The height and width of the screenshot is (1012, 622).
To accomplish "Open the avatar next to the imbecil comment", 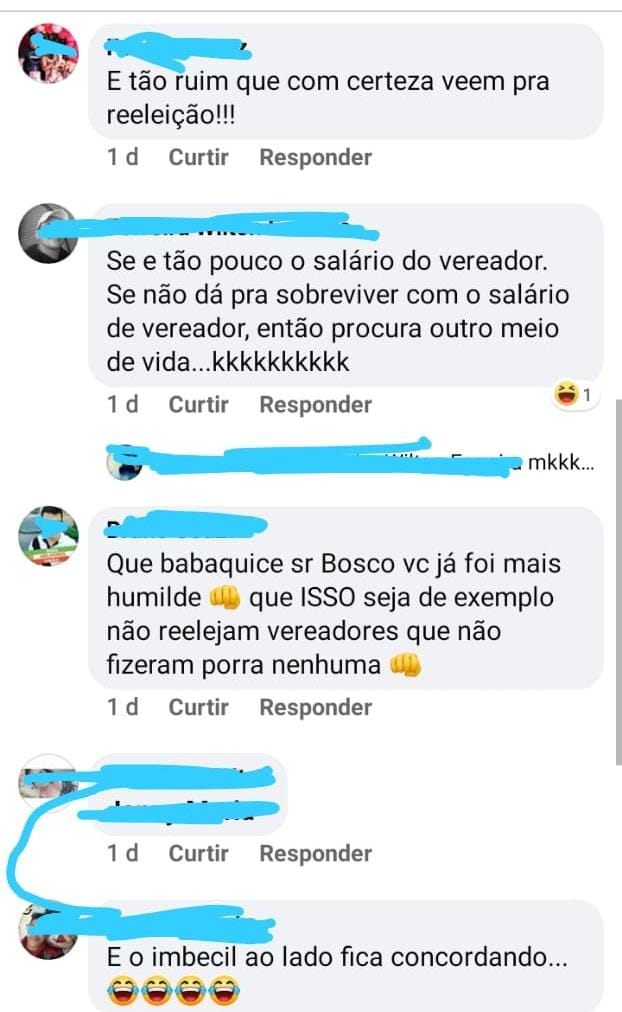I will pos(48,931).
